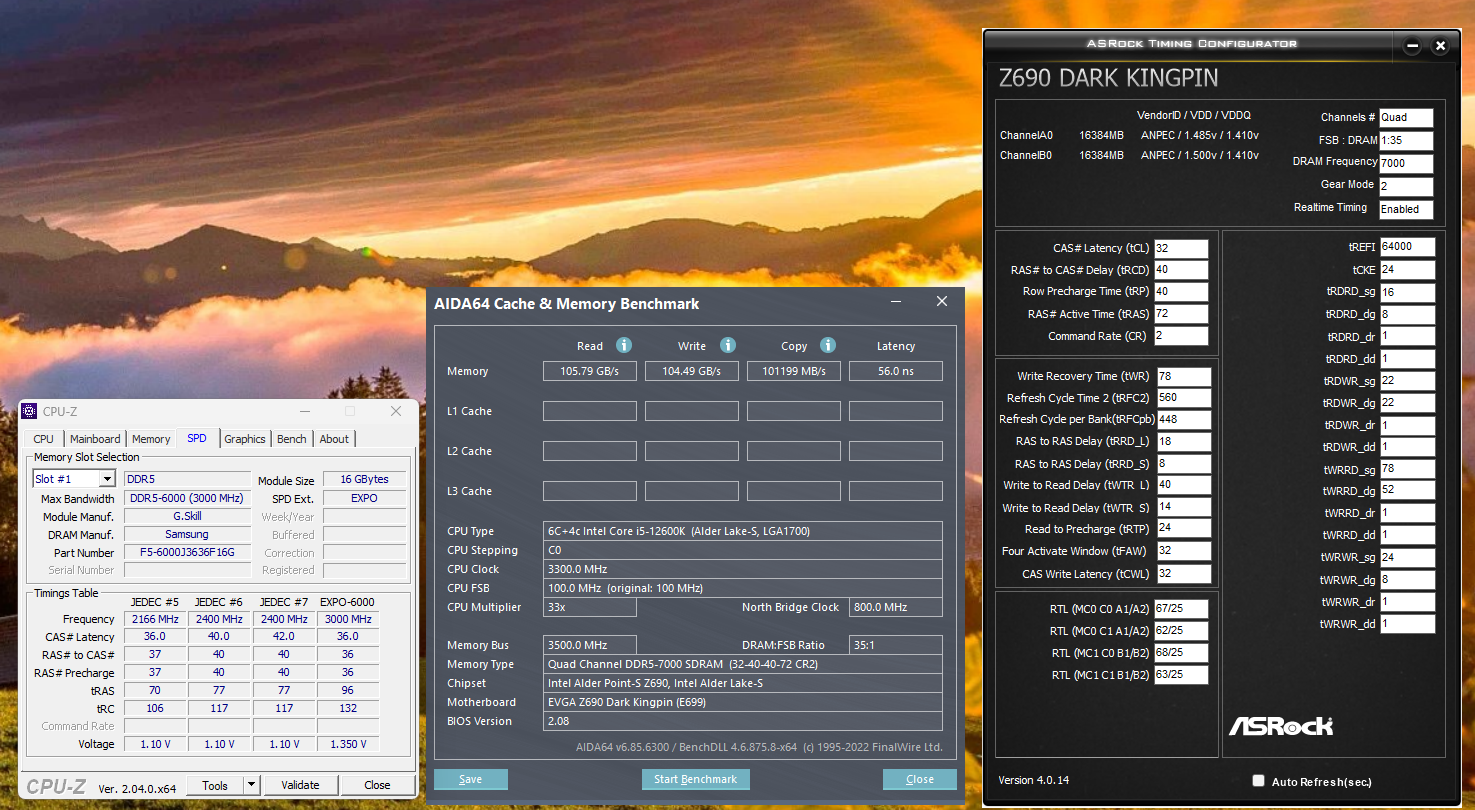Click the Channels # field showing Quad
This screenshot has height=810, width=1475.
click(x=1406, y=118)
